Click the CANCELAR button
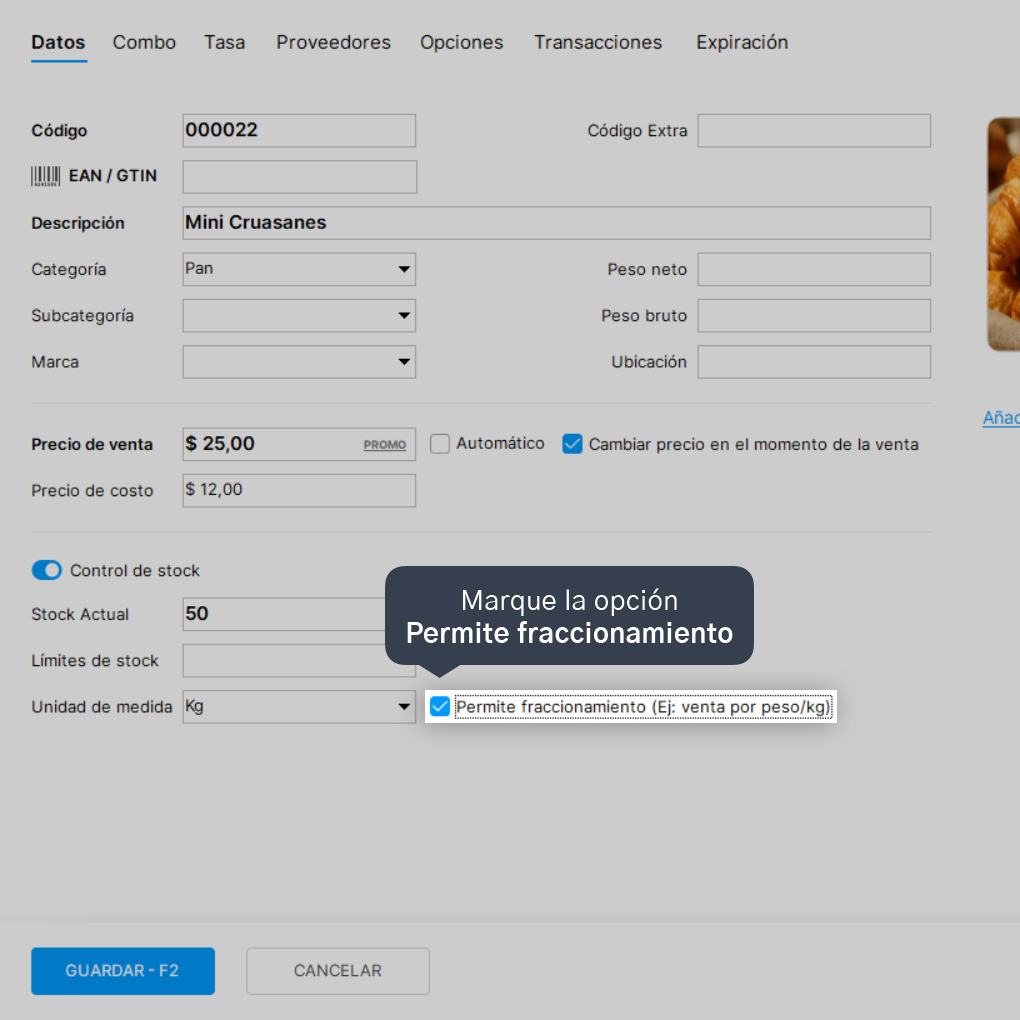This screenshot has height=1020, width=1020. click(x=338, y=971)
